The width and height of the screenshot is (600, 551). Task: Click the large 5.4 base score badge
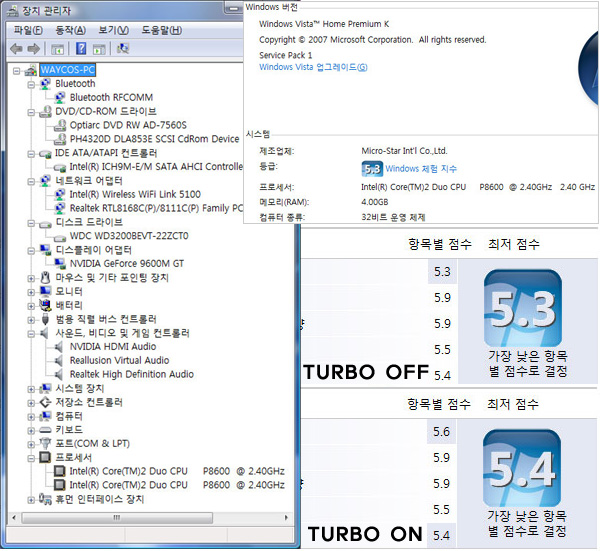point(522,468)
